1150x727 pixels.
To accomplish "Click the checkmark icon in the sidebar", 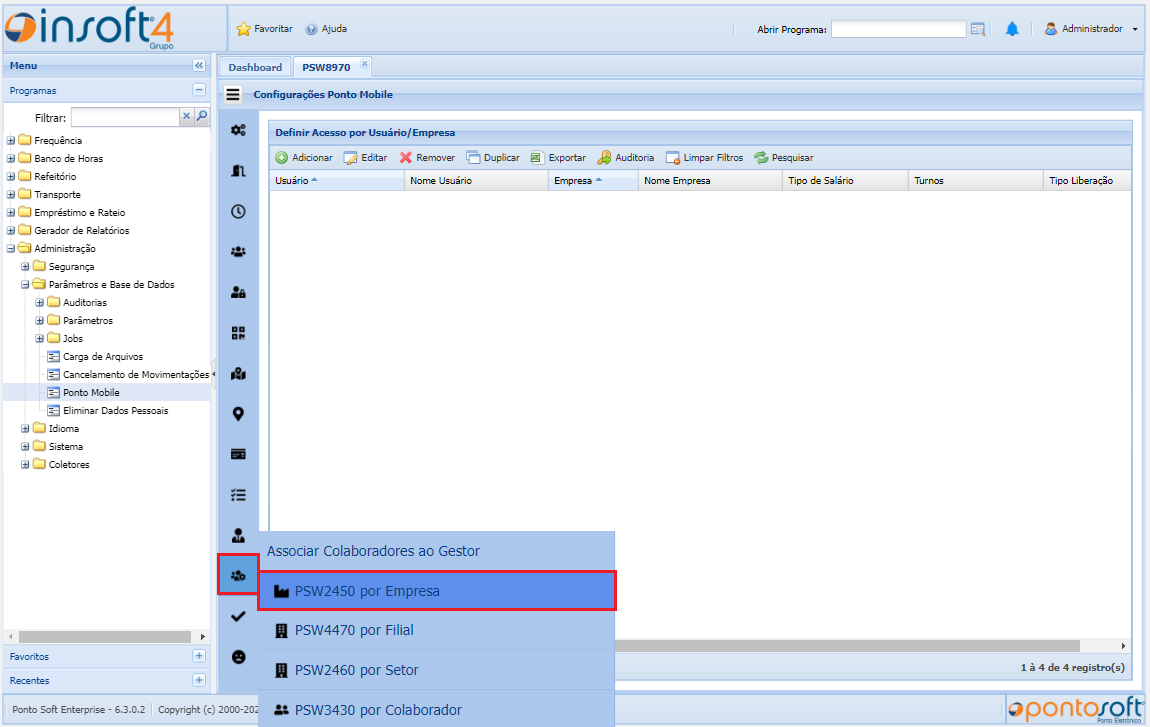I will coord(237,616).
